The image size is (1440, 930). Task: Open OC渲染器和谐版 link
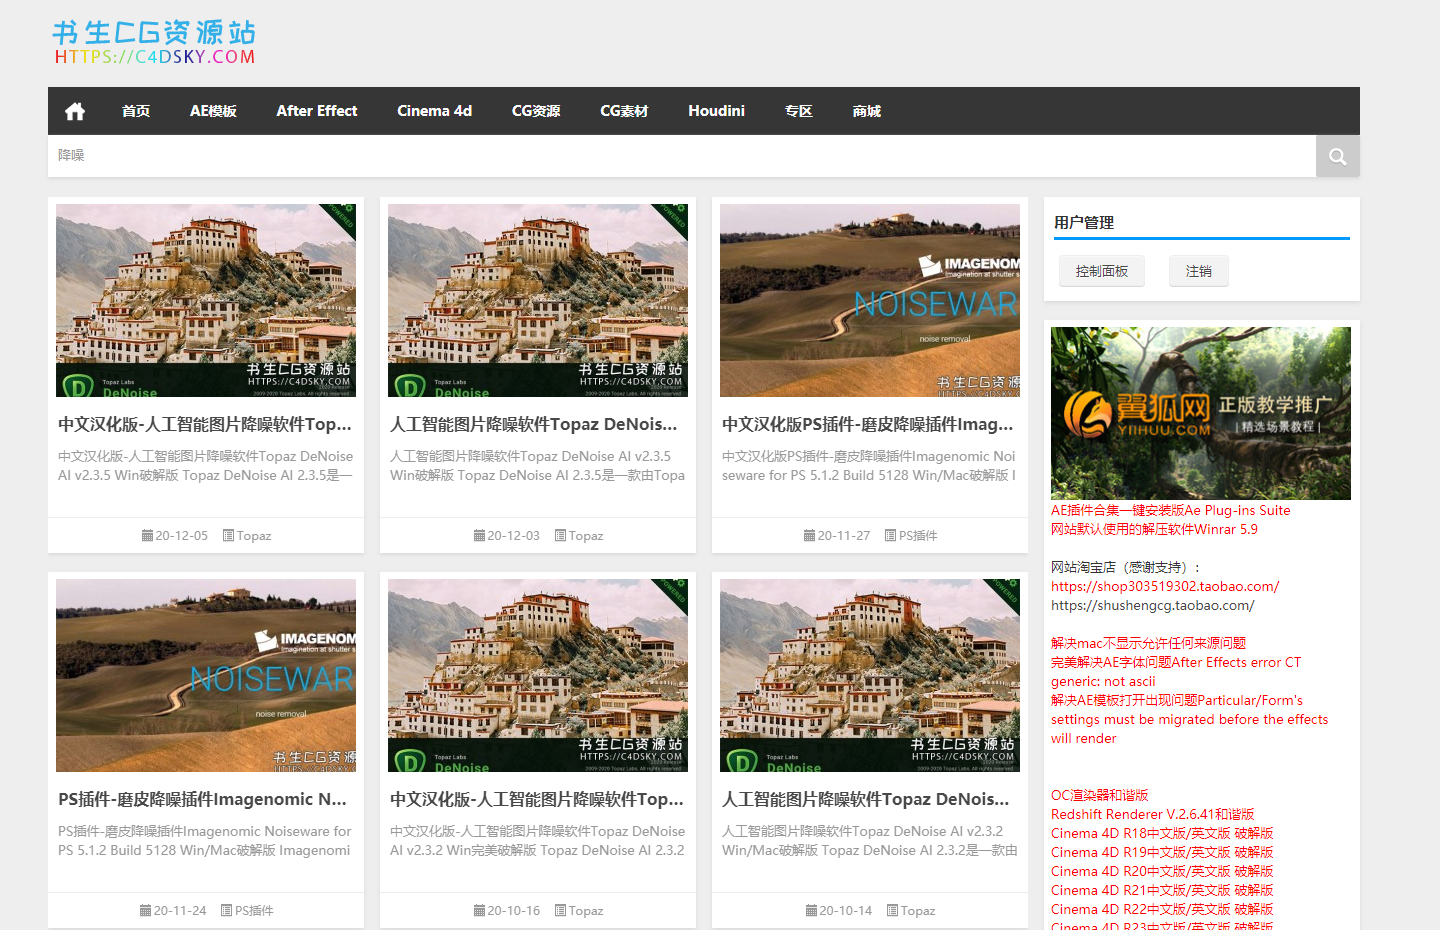tap(1099, 796)
